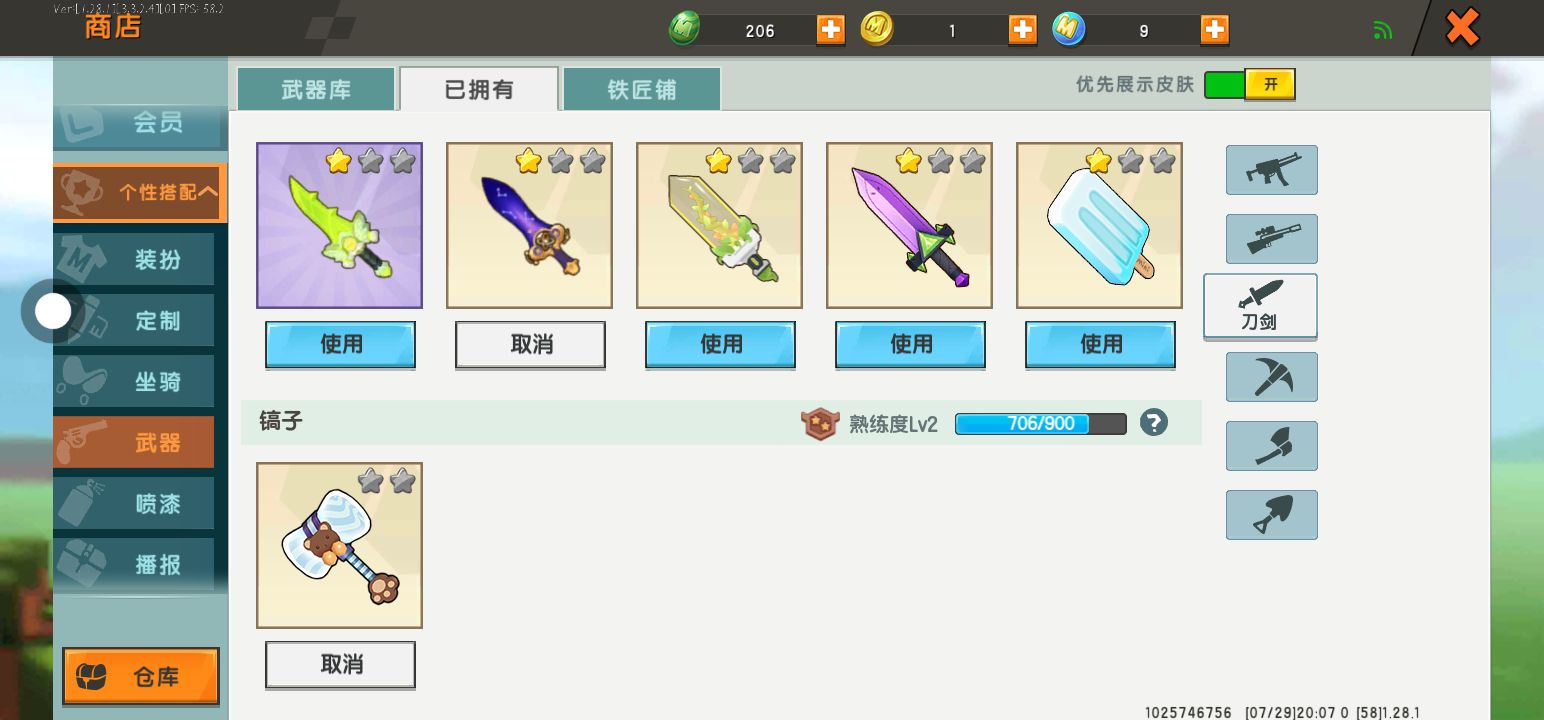The width and height of the screenshot is (1544, 720).
Task: Click the proficiency 706/900 progress bar
Action: click(1041, 424)
